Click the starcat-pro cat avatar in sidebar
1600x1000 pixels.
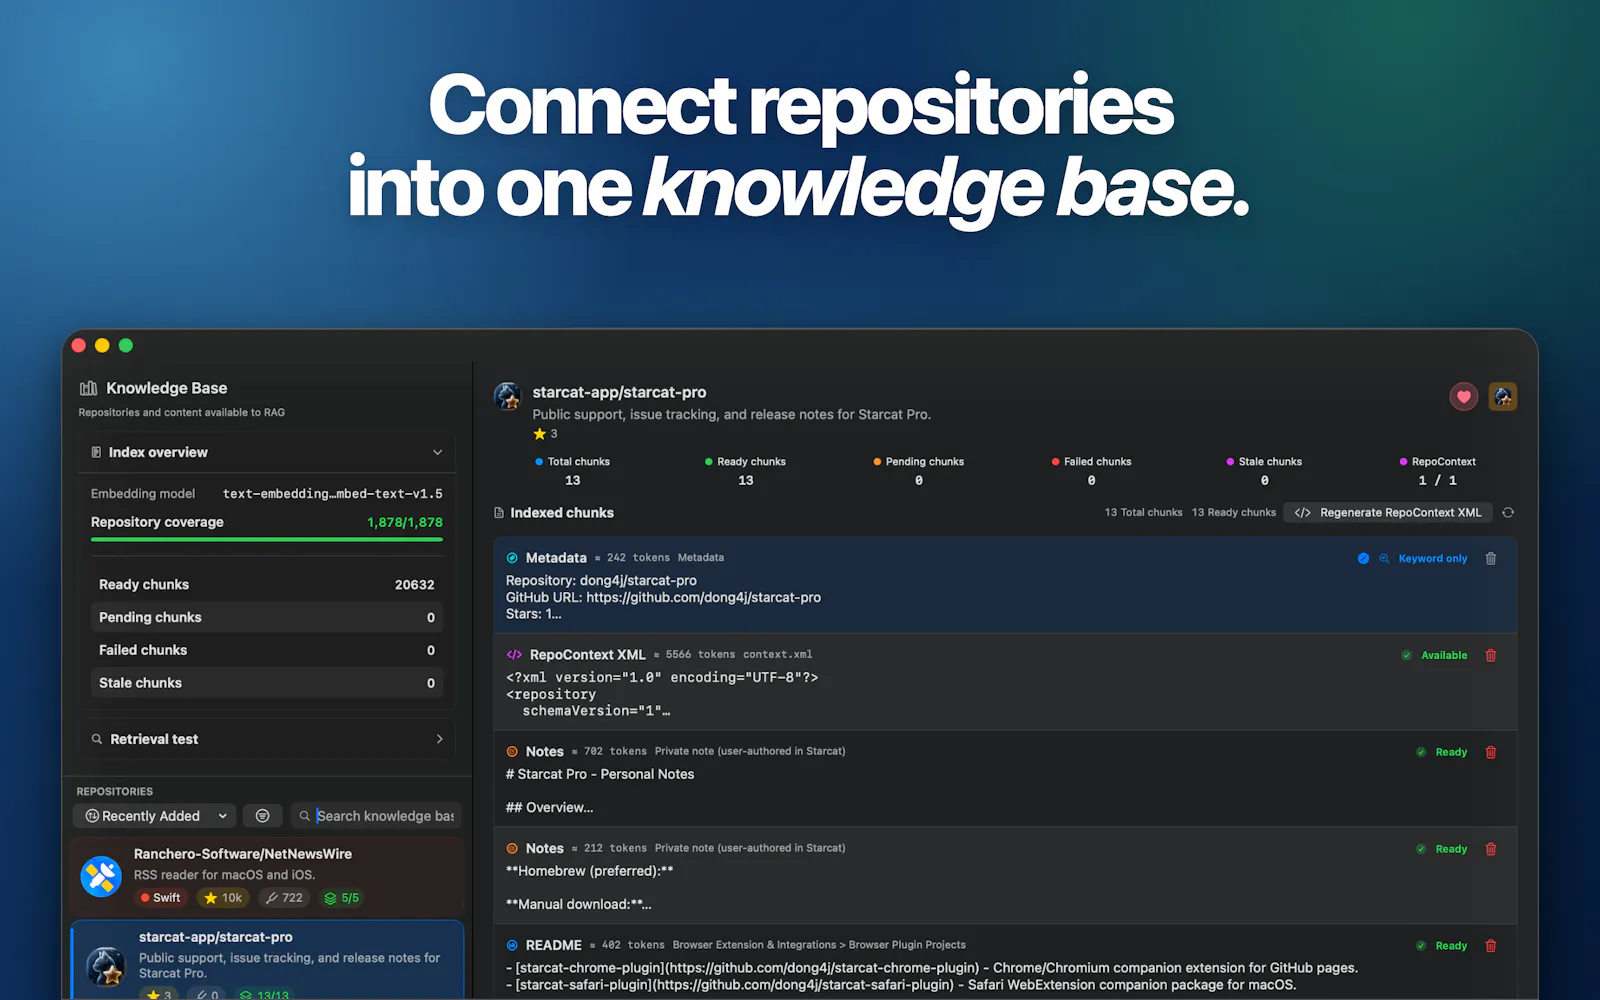pos(105,967)
